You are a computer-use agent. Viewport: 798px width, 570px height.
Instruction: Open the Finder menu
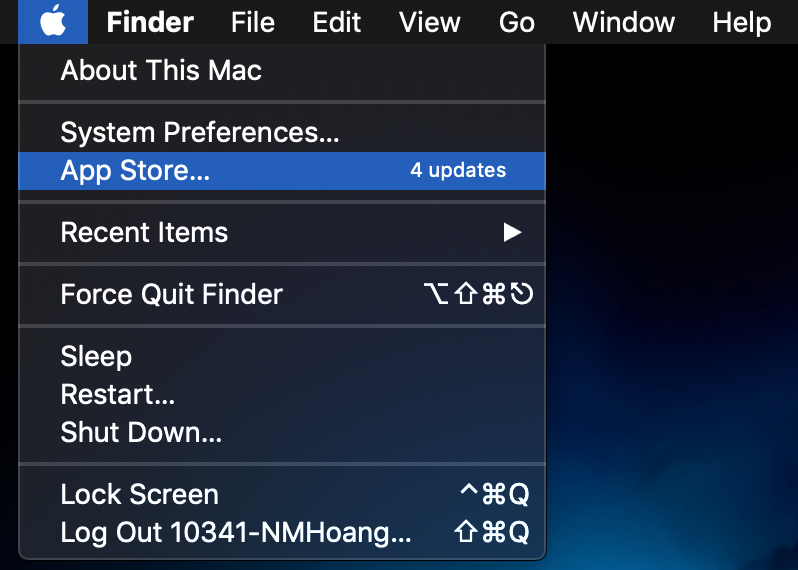pos(150,22)
